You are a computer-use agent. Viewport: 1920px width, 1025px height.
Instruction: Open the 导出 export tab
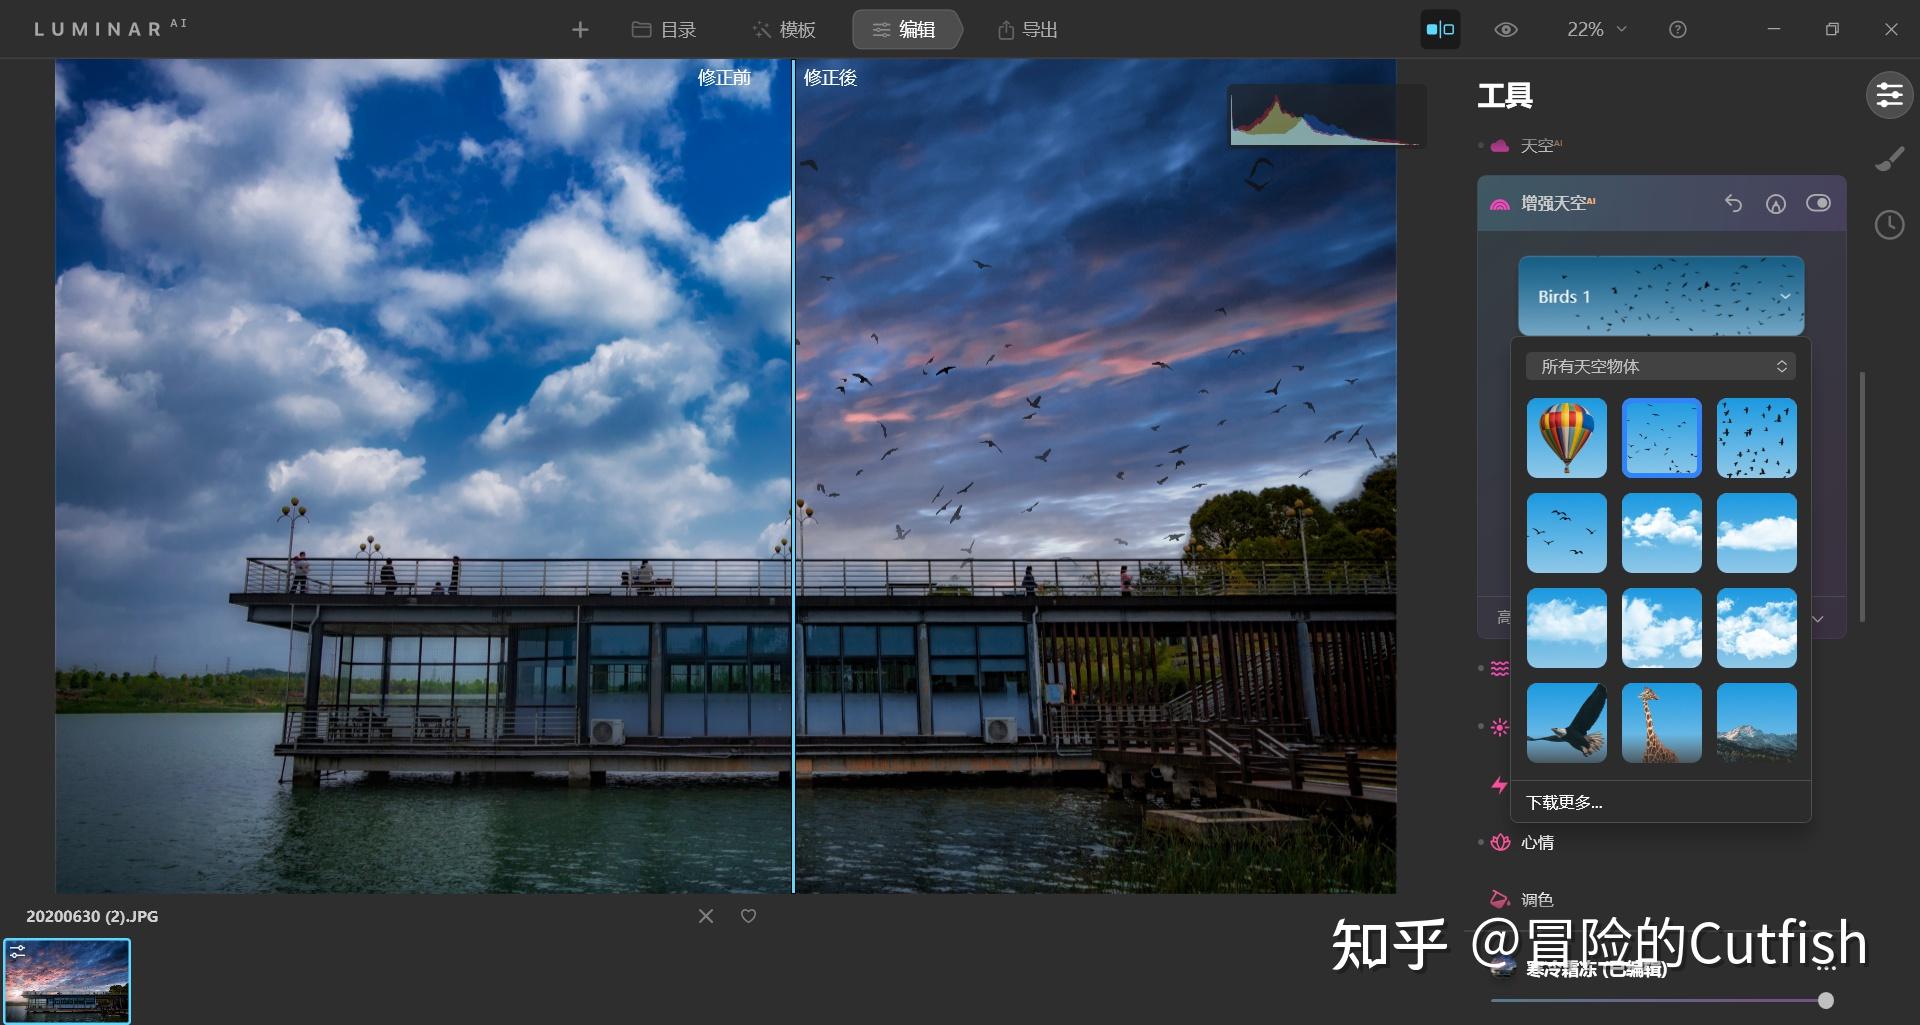pos(1027,30)
